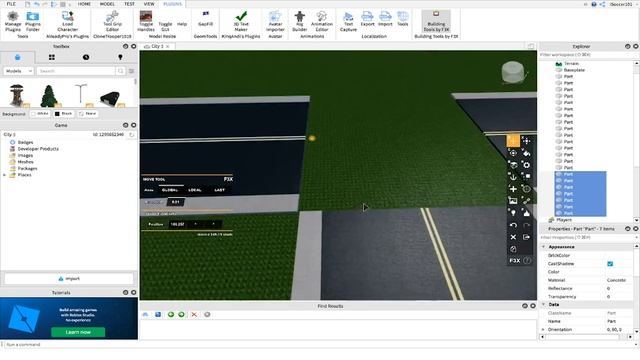The image size is (640, 360).
Task: Open Manage Plugins
Action: tap(13, 22)
